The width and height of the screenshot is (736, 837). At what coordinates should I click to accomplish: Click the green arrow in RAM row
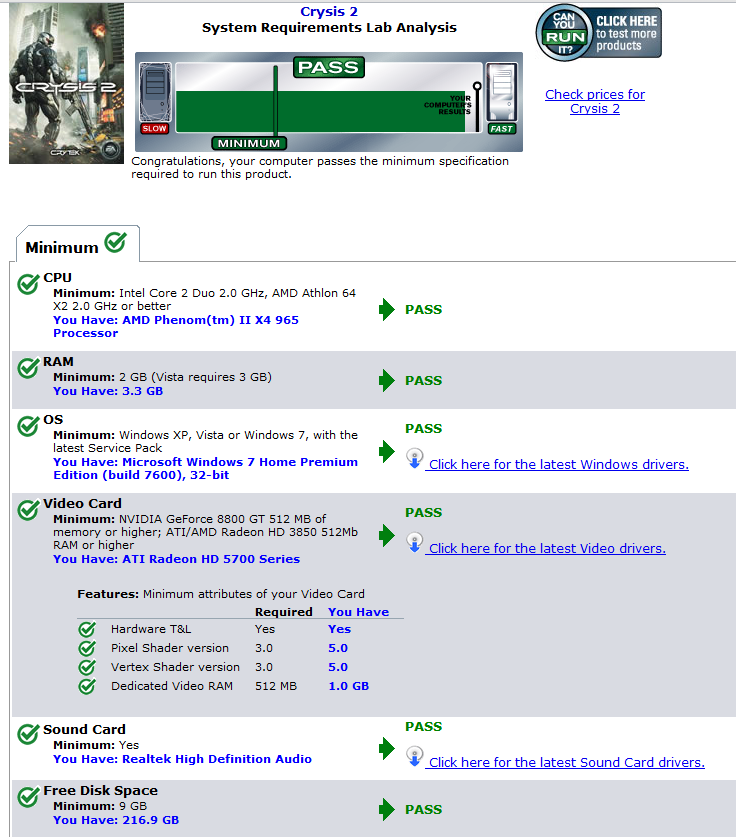pos(386,381)
